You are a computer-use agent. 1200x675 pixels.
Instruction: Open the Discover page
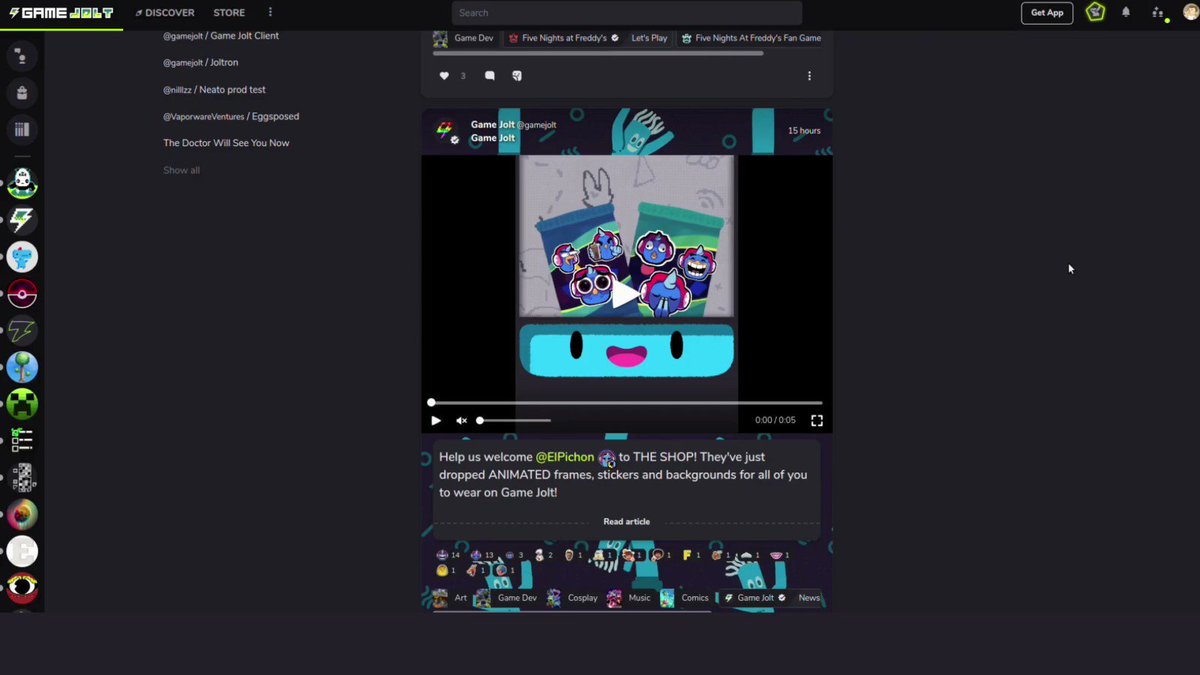point(165,13)
